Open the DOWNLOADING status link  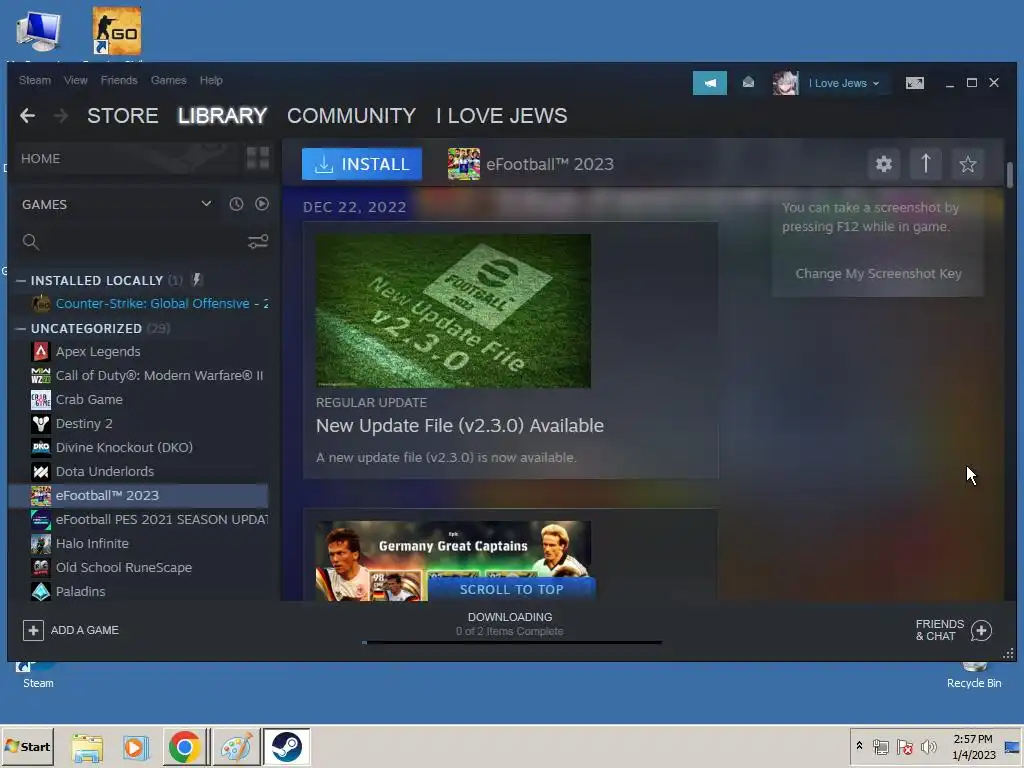click(510, 617)
